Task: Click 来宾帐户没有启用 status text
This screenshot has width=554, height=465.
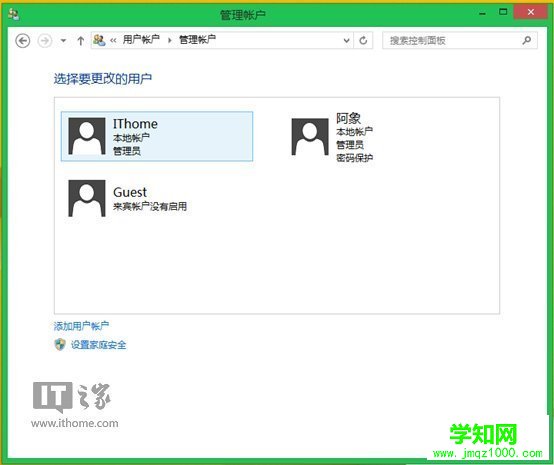Action: (x=150, y=206)
